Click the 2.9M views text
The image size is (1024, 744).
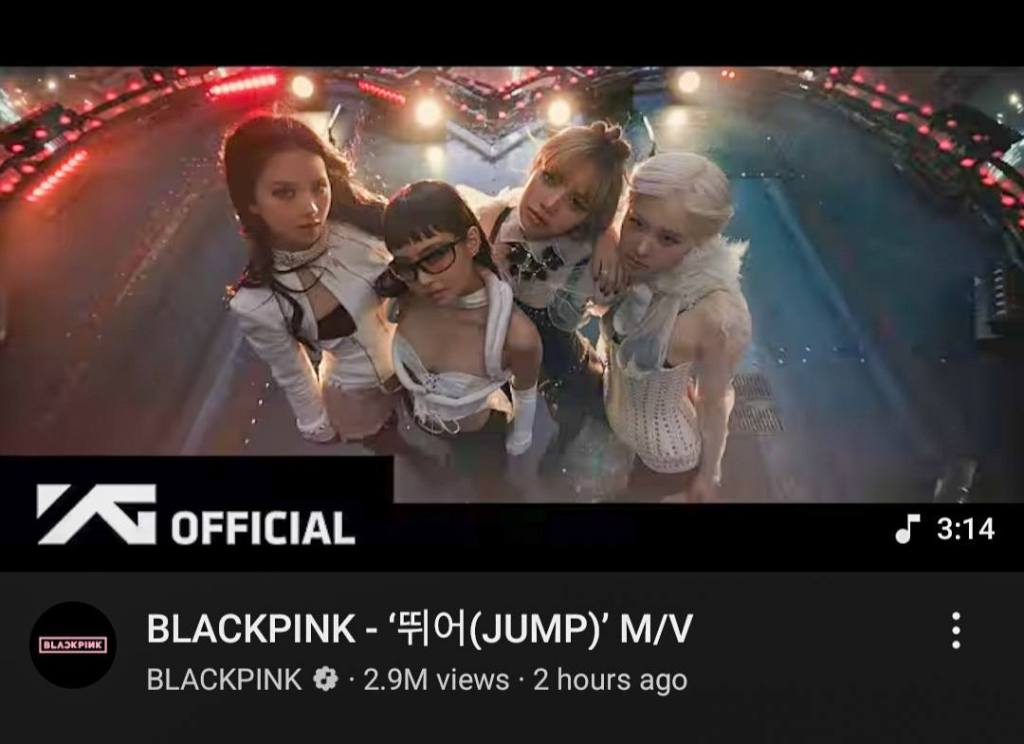click(x=436, y=680)
